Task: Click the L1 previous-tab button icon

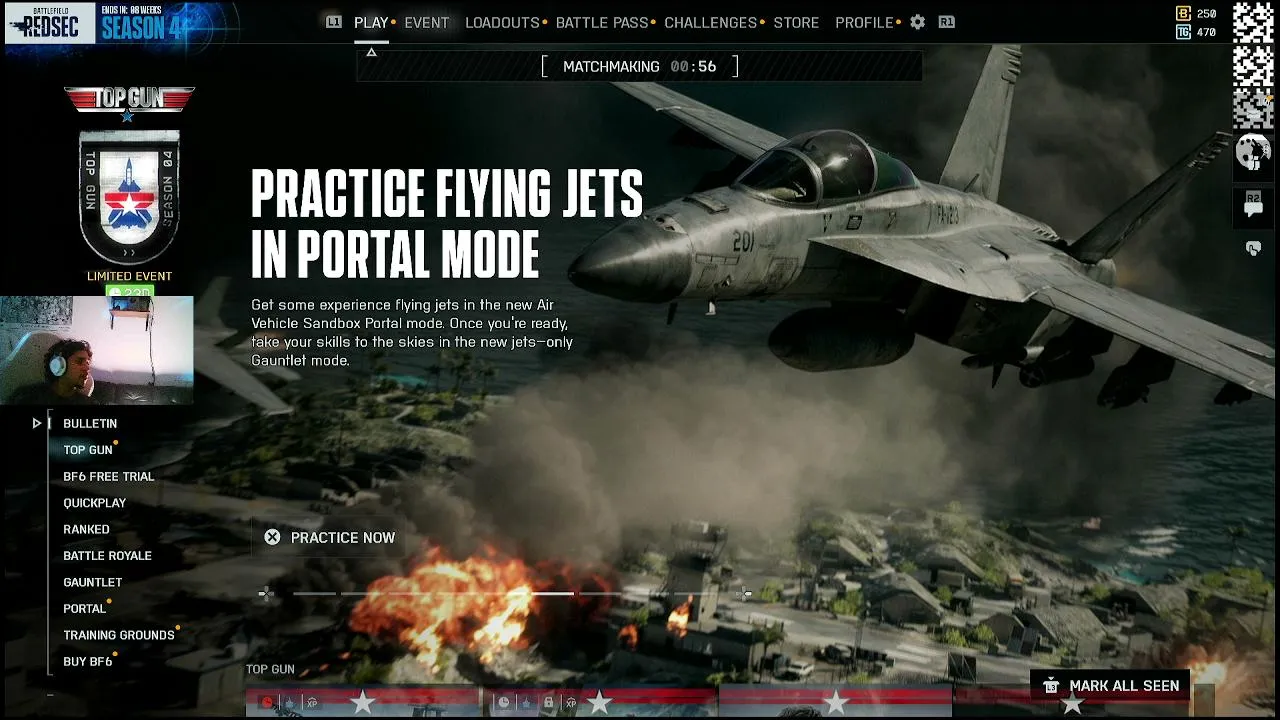Action: [334, 22]
